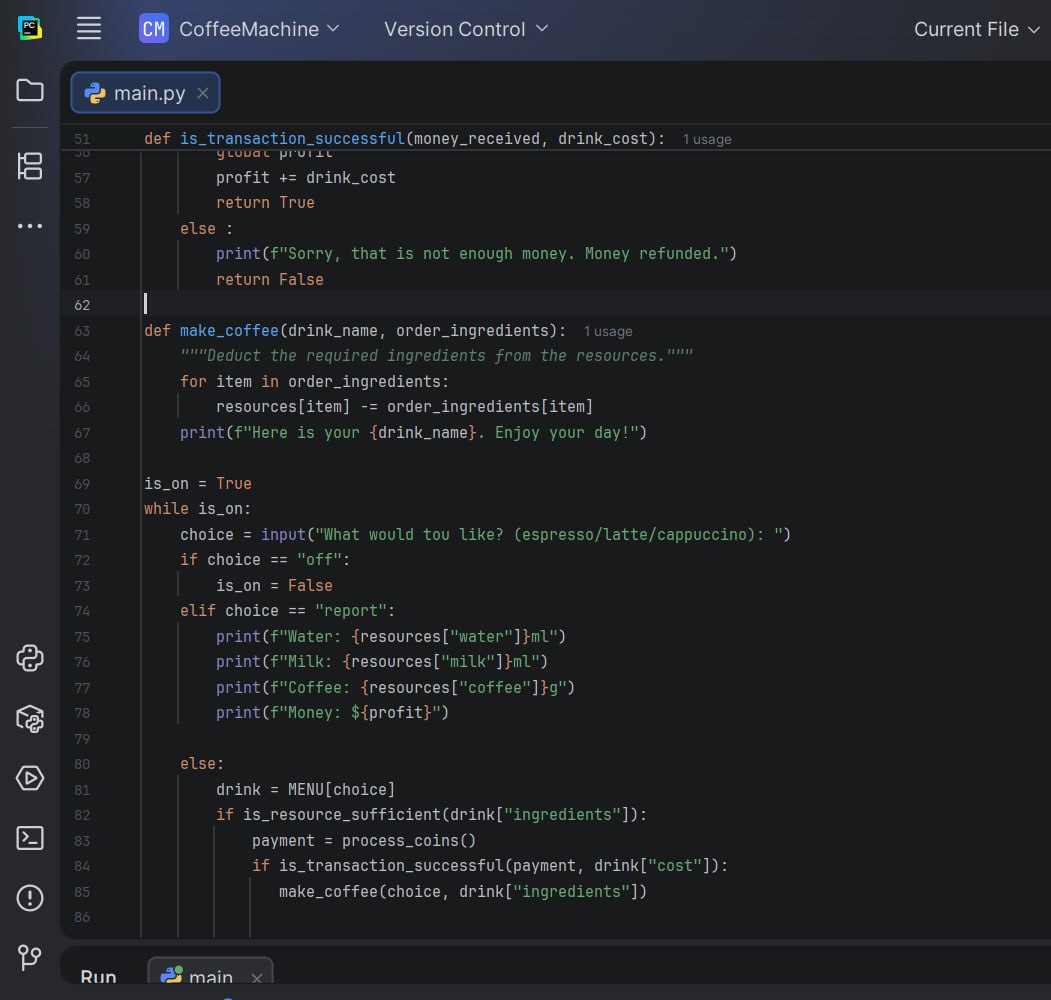Image resolution: width=1051 pixels, height=1000 pixels.
Task: Open the Project tool window folder icon
Action: (x=29, y=90)
